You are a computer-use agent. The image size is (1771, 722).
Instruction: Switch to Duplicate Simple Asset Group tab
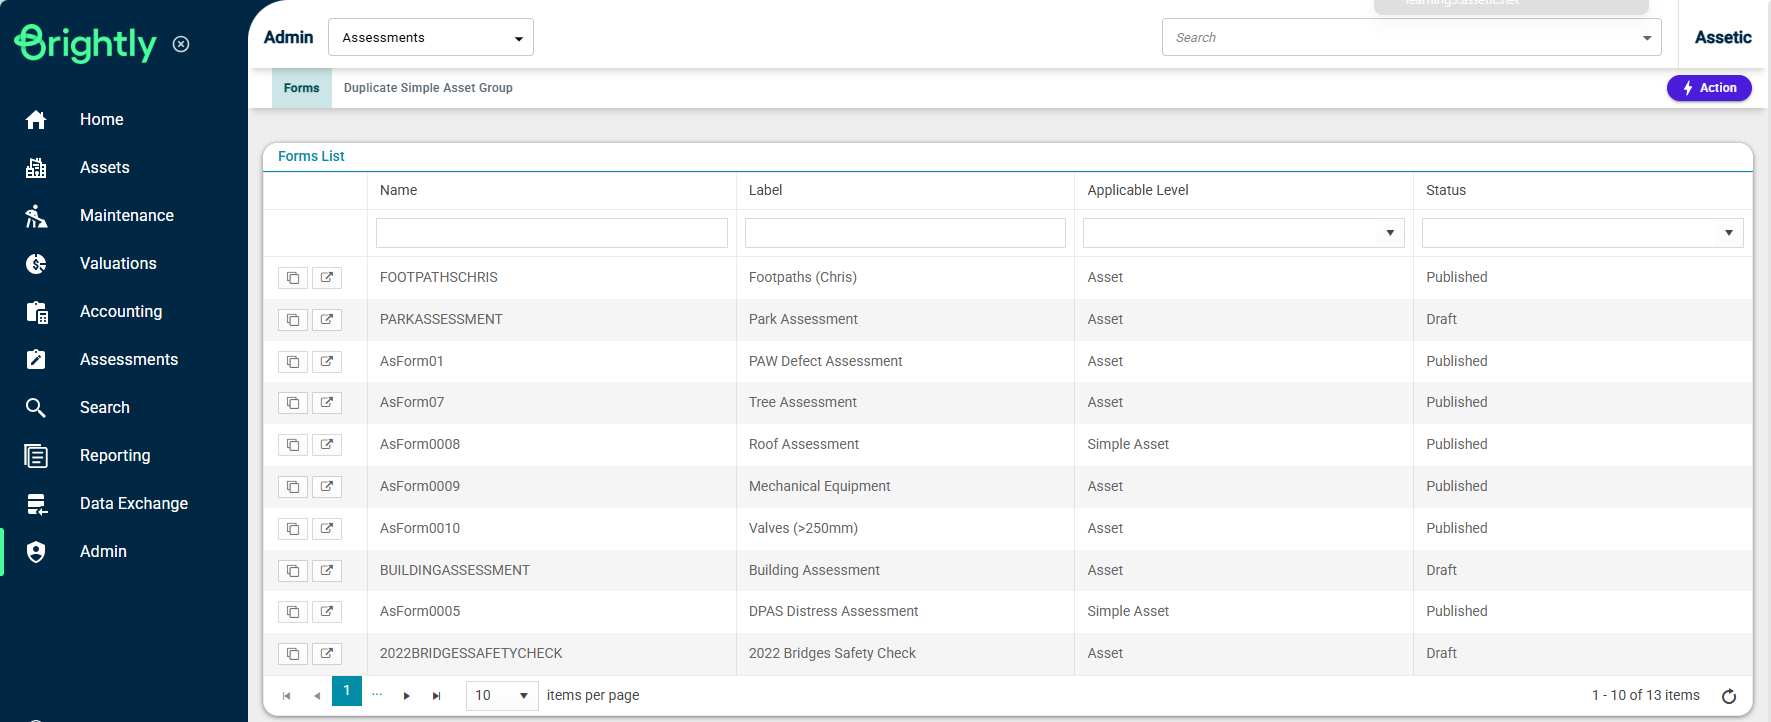428,88
